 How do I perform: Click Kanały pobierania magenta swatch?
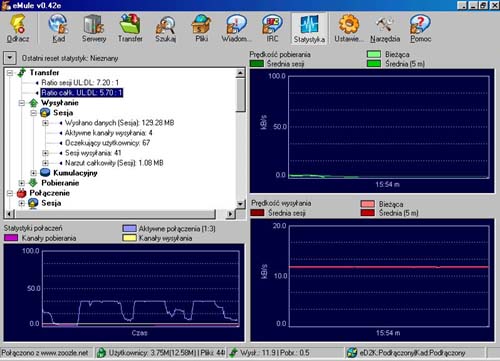(x=11, y=238)
